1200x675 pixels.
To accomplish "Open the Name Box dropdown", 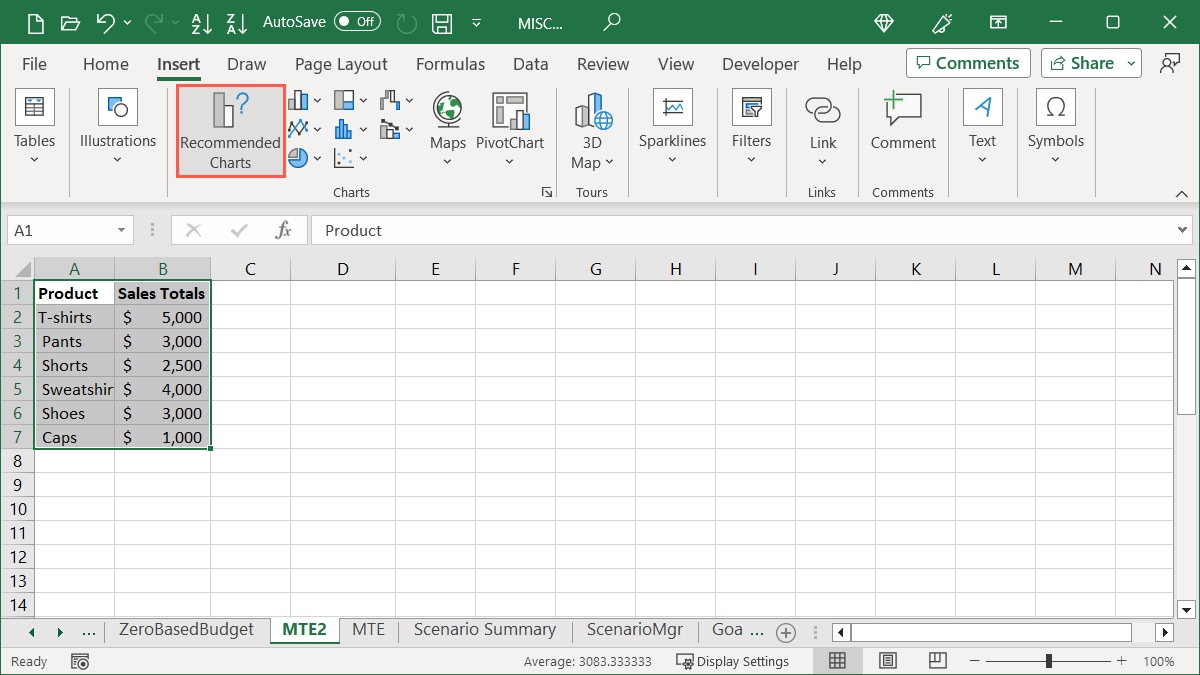I will click(120, 229).
